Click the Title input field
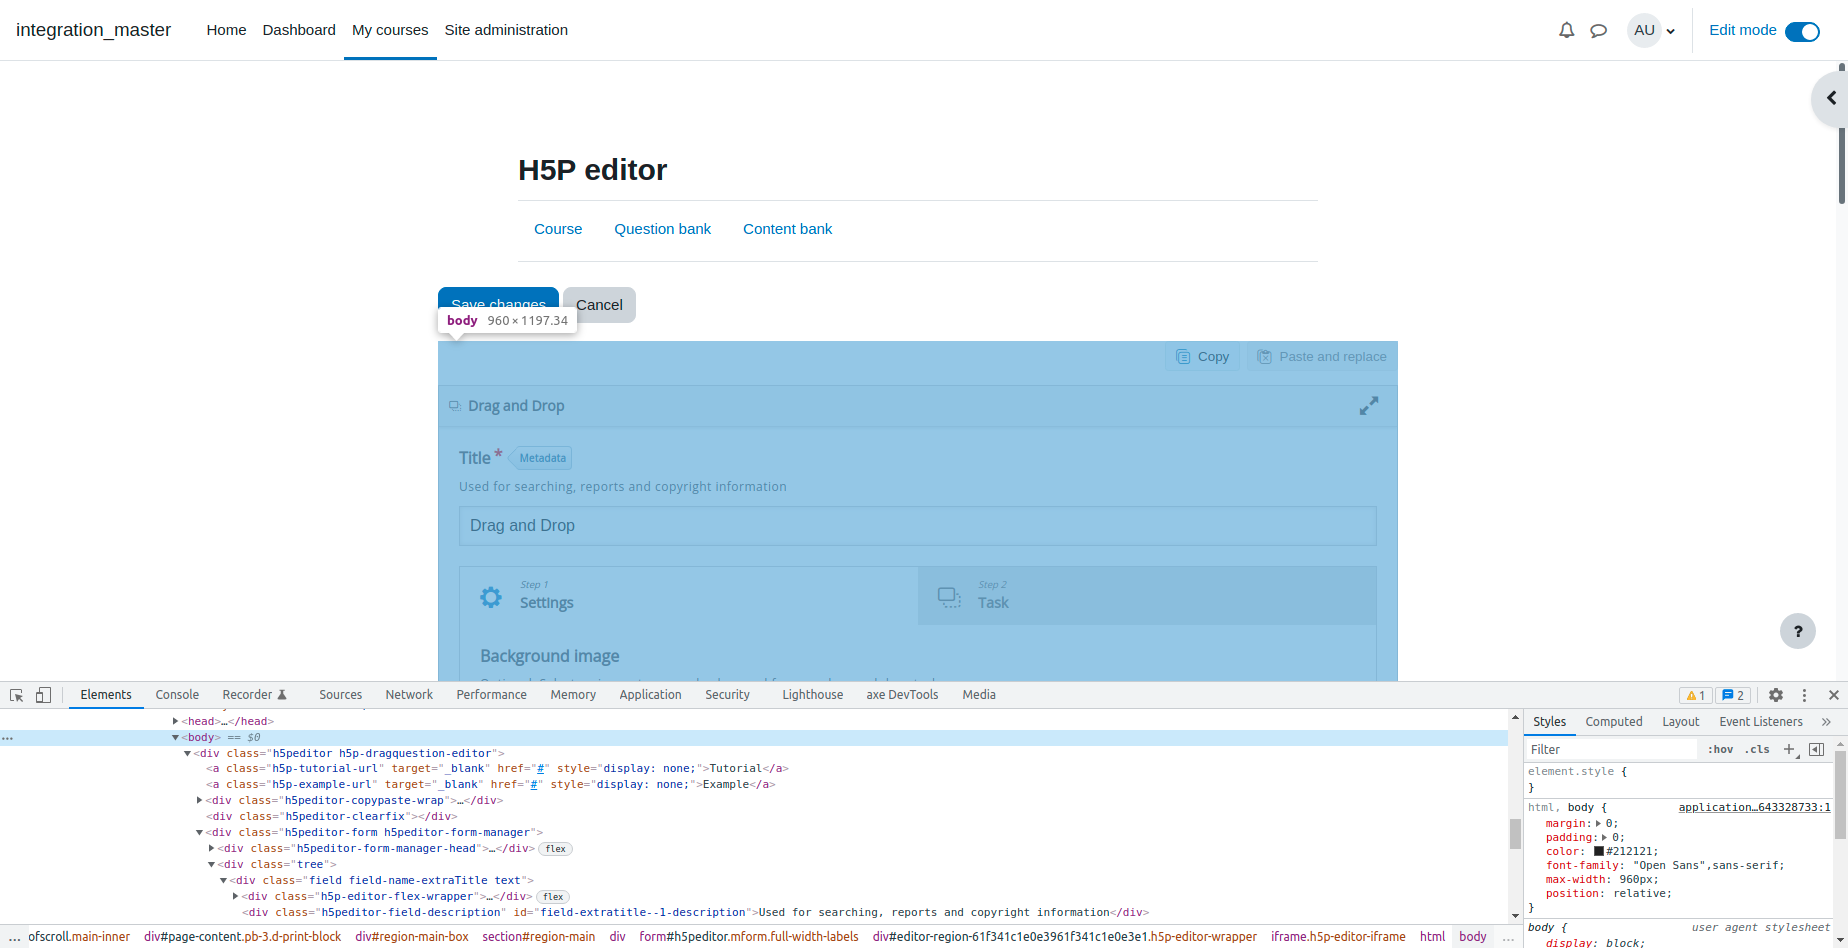This screenshot has height=948, width=1848. [918, 526]
